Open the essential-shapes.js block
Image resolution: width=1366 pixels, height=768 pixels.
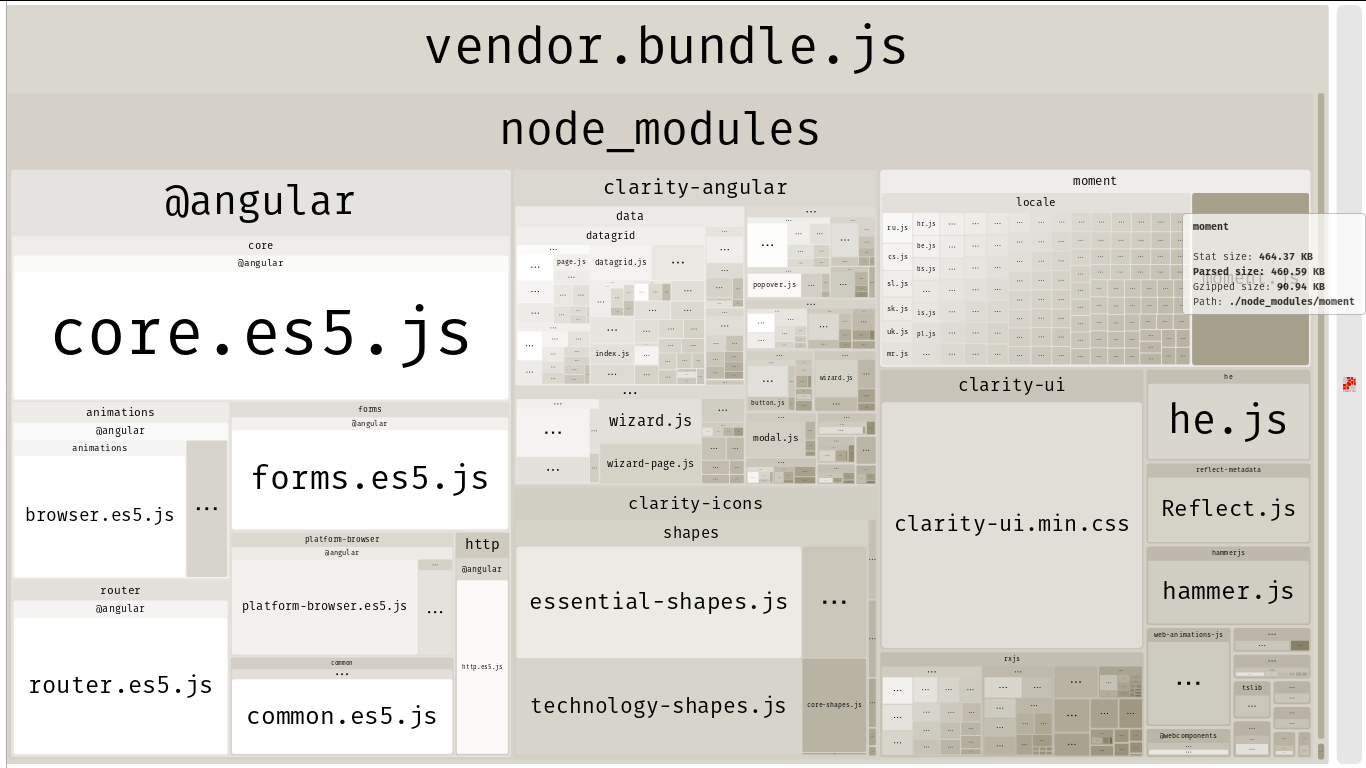pyautogui.click(x=659, y=602)
